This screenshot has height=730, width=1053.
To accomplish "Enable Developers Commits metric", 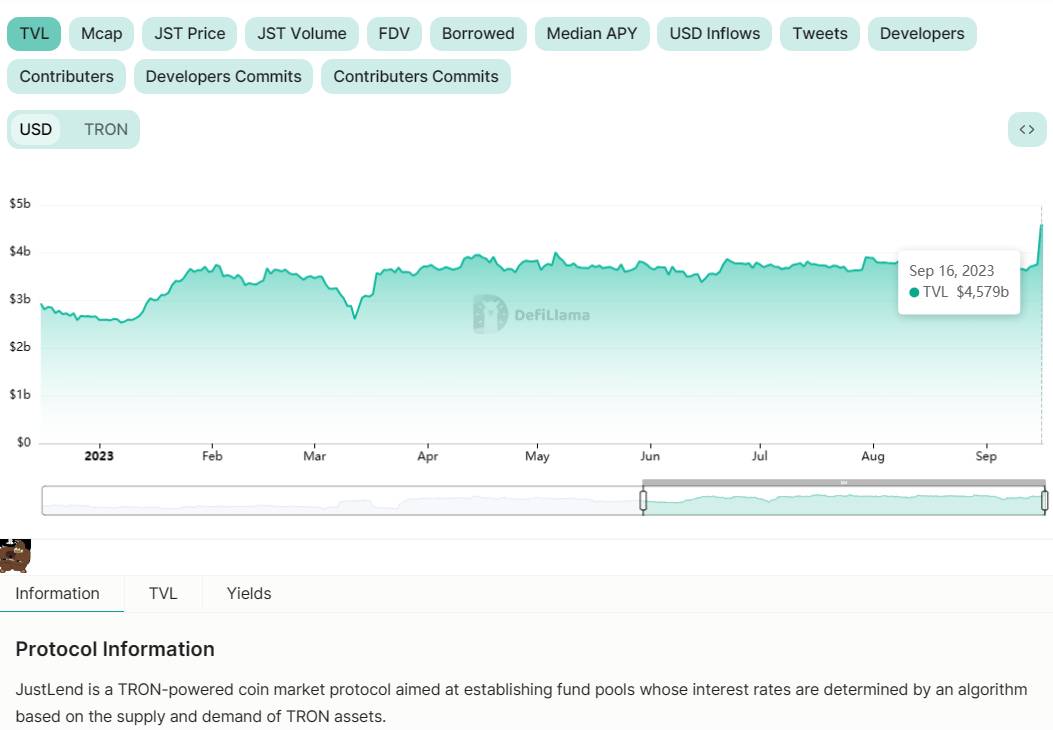I will [x=224, y=77].
